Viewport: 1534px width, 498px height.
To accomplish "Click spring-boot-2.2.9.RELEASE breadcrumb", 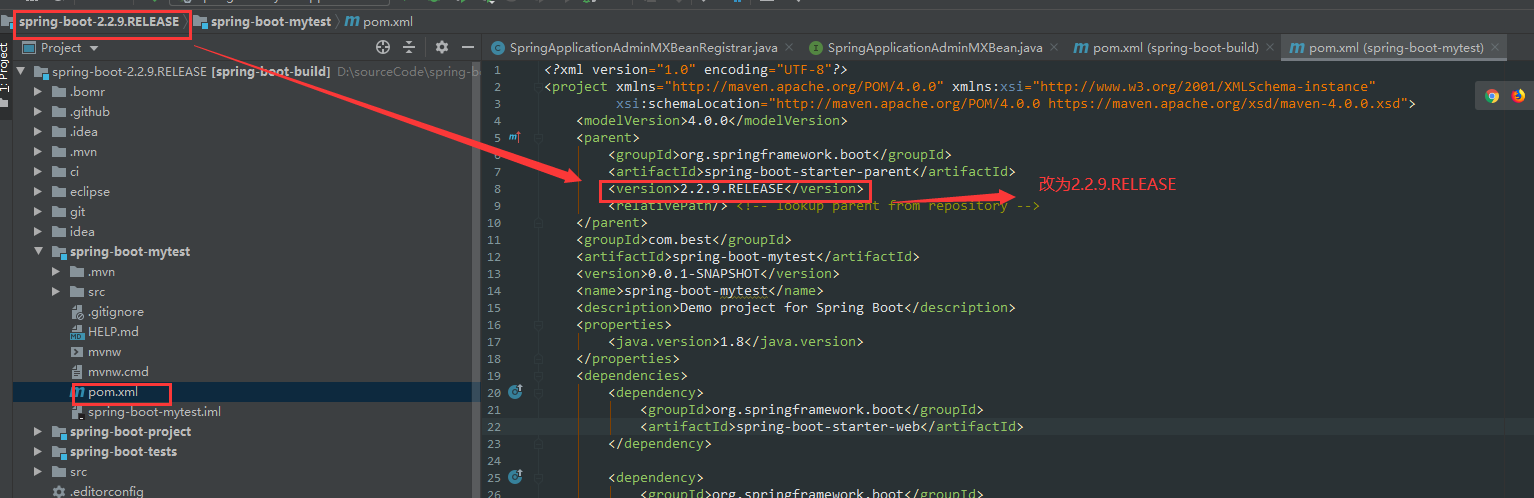I will (x=99, y=21).
